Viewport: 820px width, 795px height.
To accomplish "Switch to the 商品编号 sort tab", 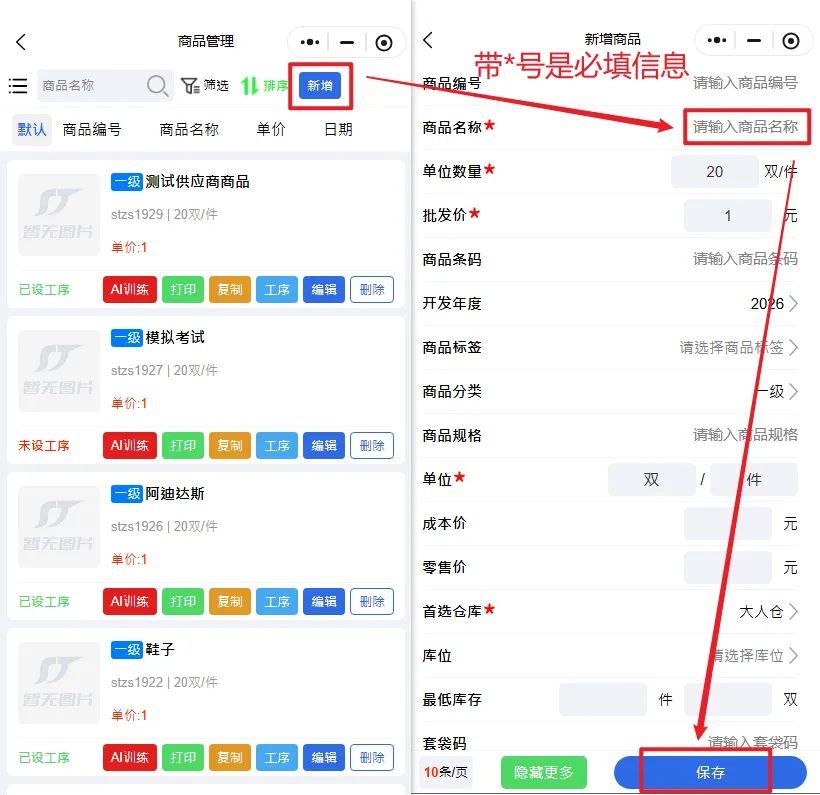I will click(92, 129).
